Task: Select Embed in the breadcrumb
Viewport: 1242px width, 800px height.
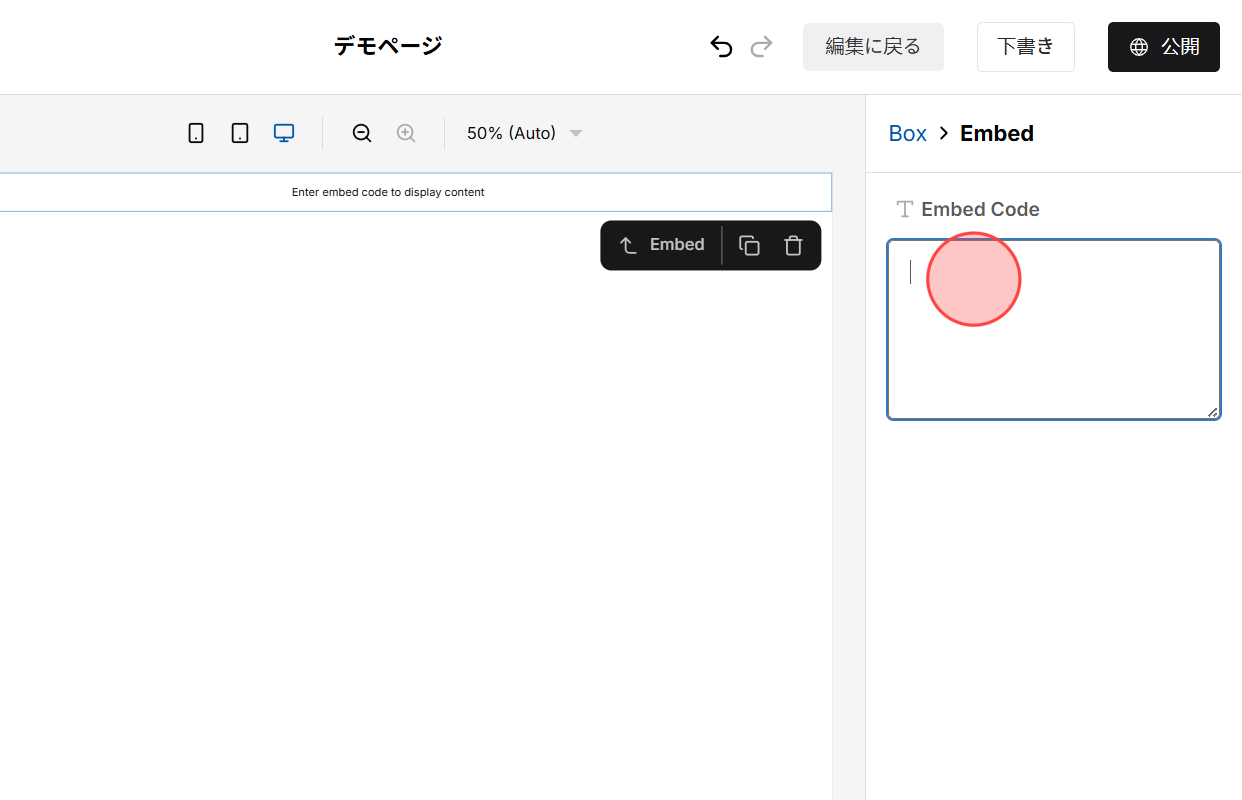Action: [996, 132]
